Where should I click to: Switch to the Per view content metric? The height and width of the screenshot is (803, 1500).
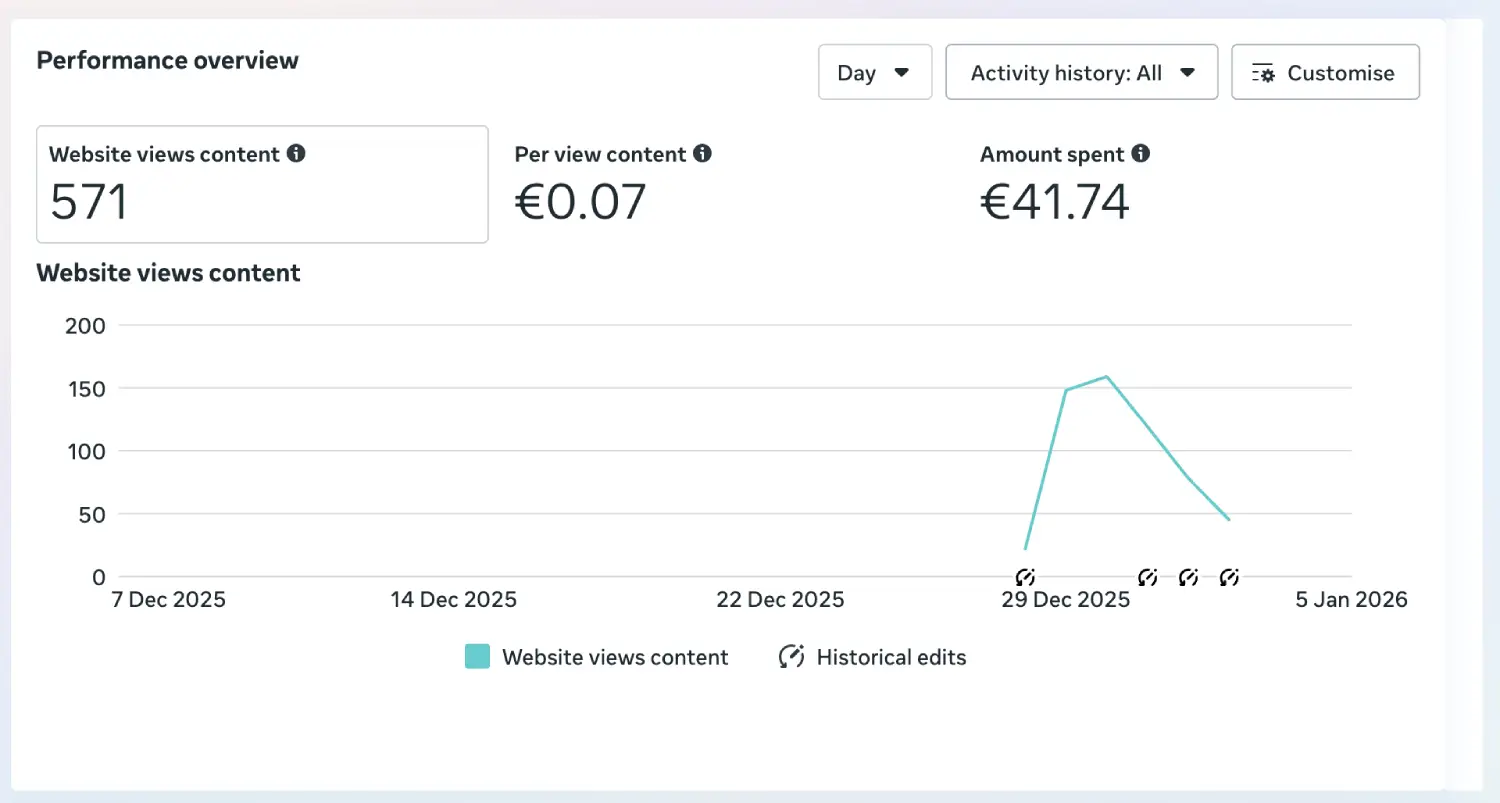click(x=612, y=184)
